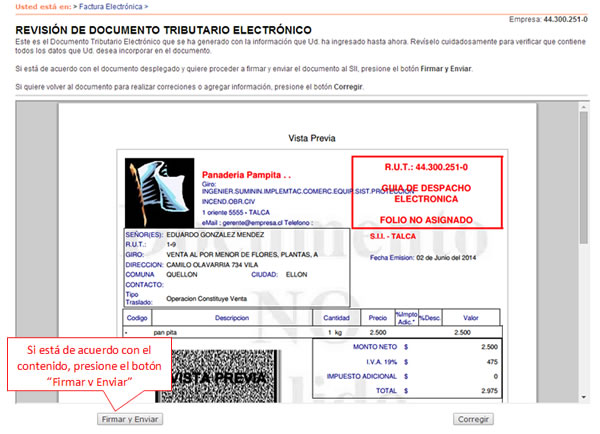Viewport: 600px width, 434px height.
Task: Click the I.V.A. 19% label
Action: click(382, 362)
